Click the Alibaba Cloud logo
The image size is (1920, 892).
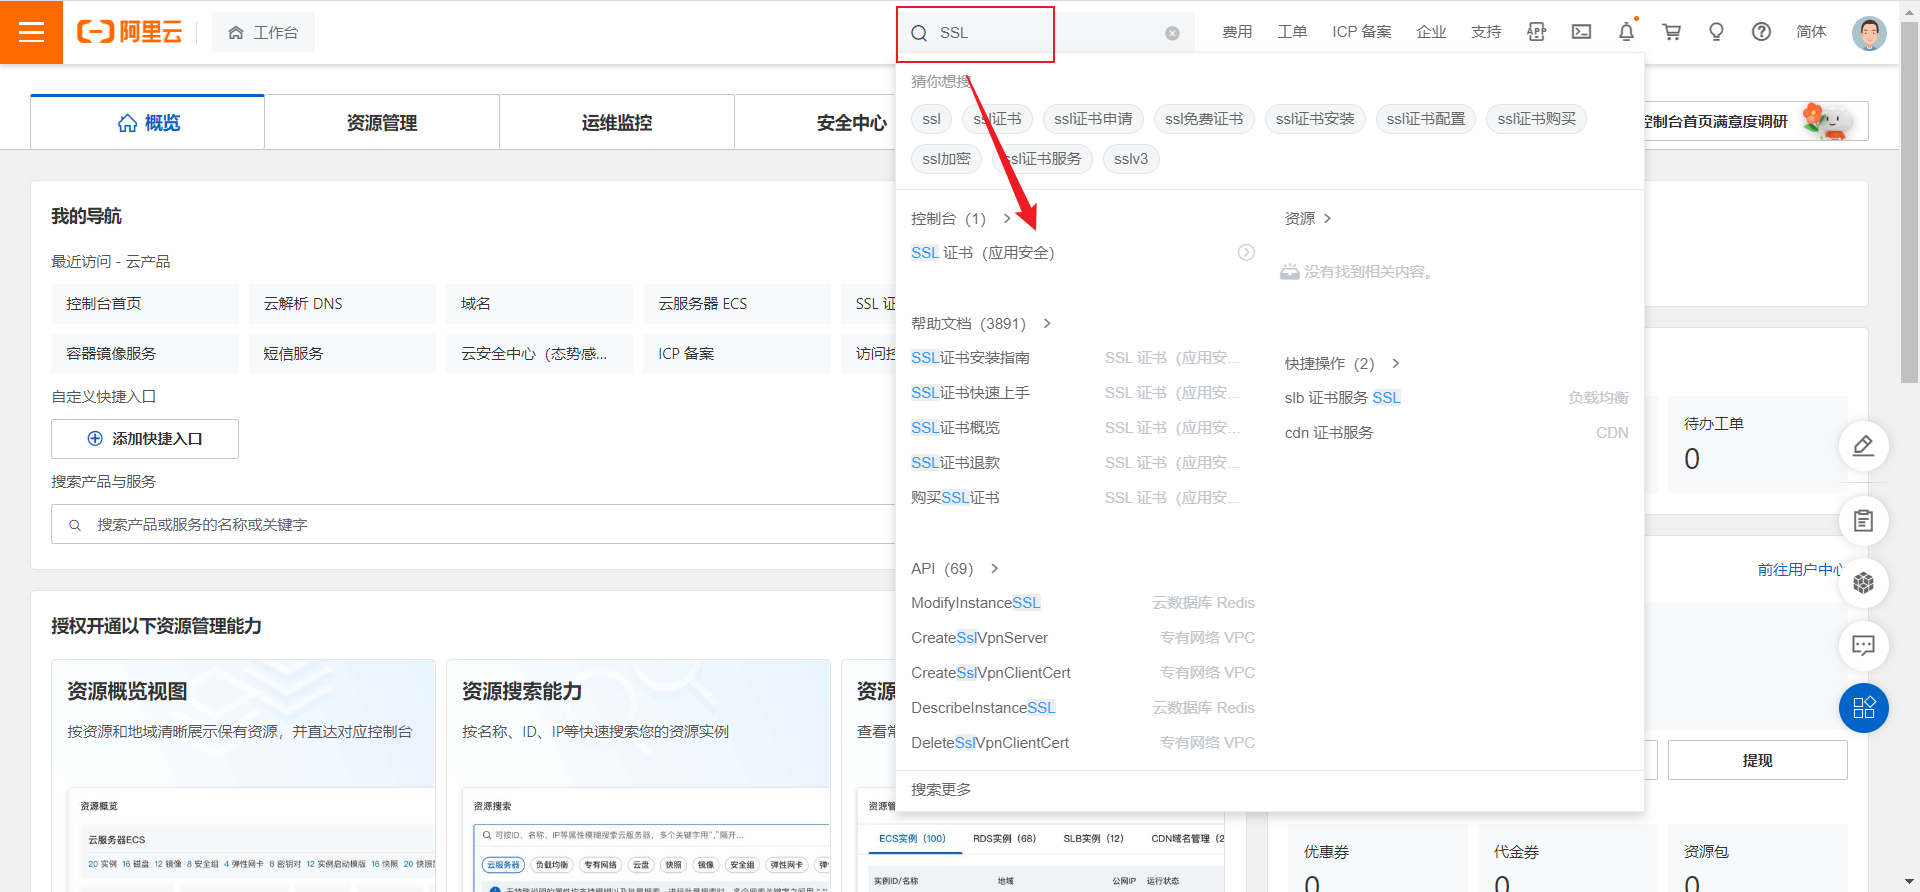click(130, 32)
